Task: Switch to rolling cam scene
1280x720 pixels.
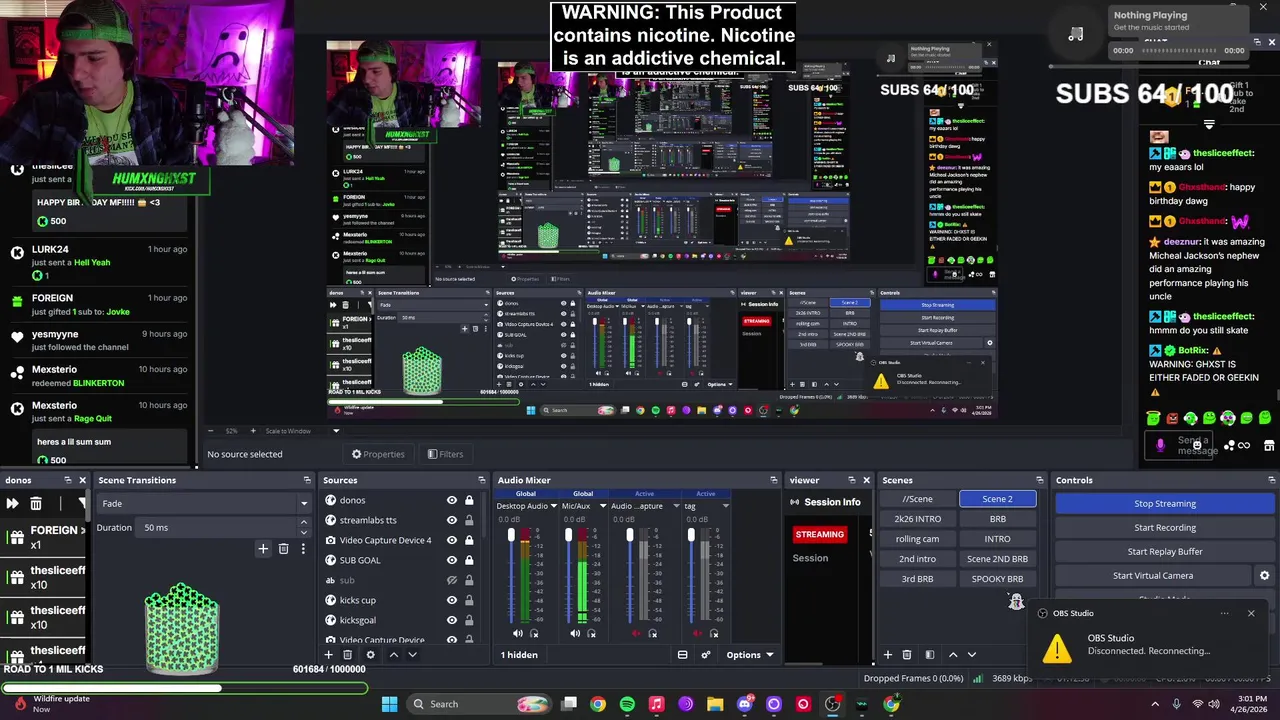Action: [x=917, y=539]
